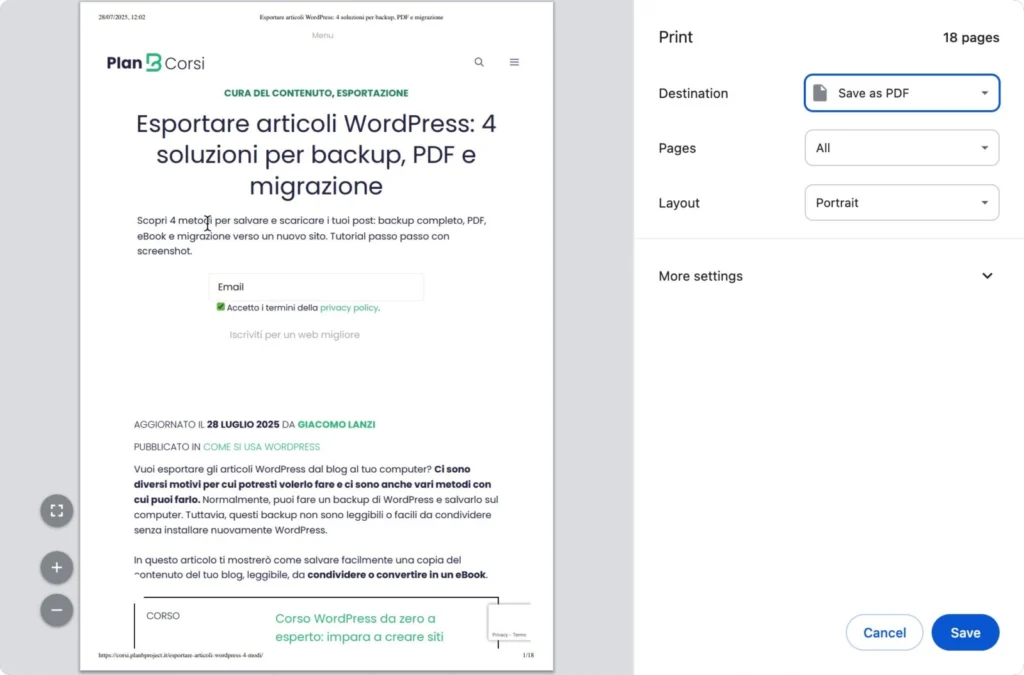The image size is (1024, 675).
Task: Click the 28 LUGLIO 2025 date text
Action: [x=243, y=424]
